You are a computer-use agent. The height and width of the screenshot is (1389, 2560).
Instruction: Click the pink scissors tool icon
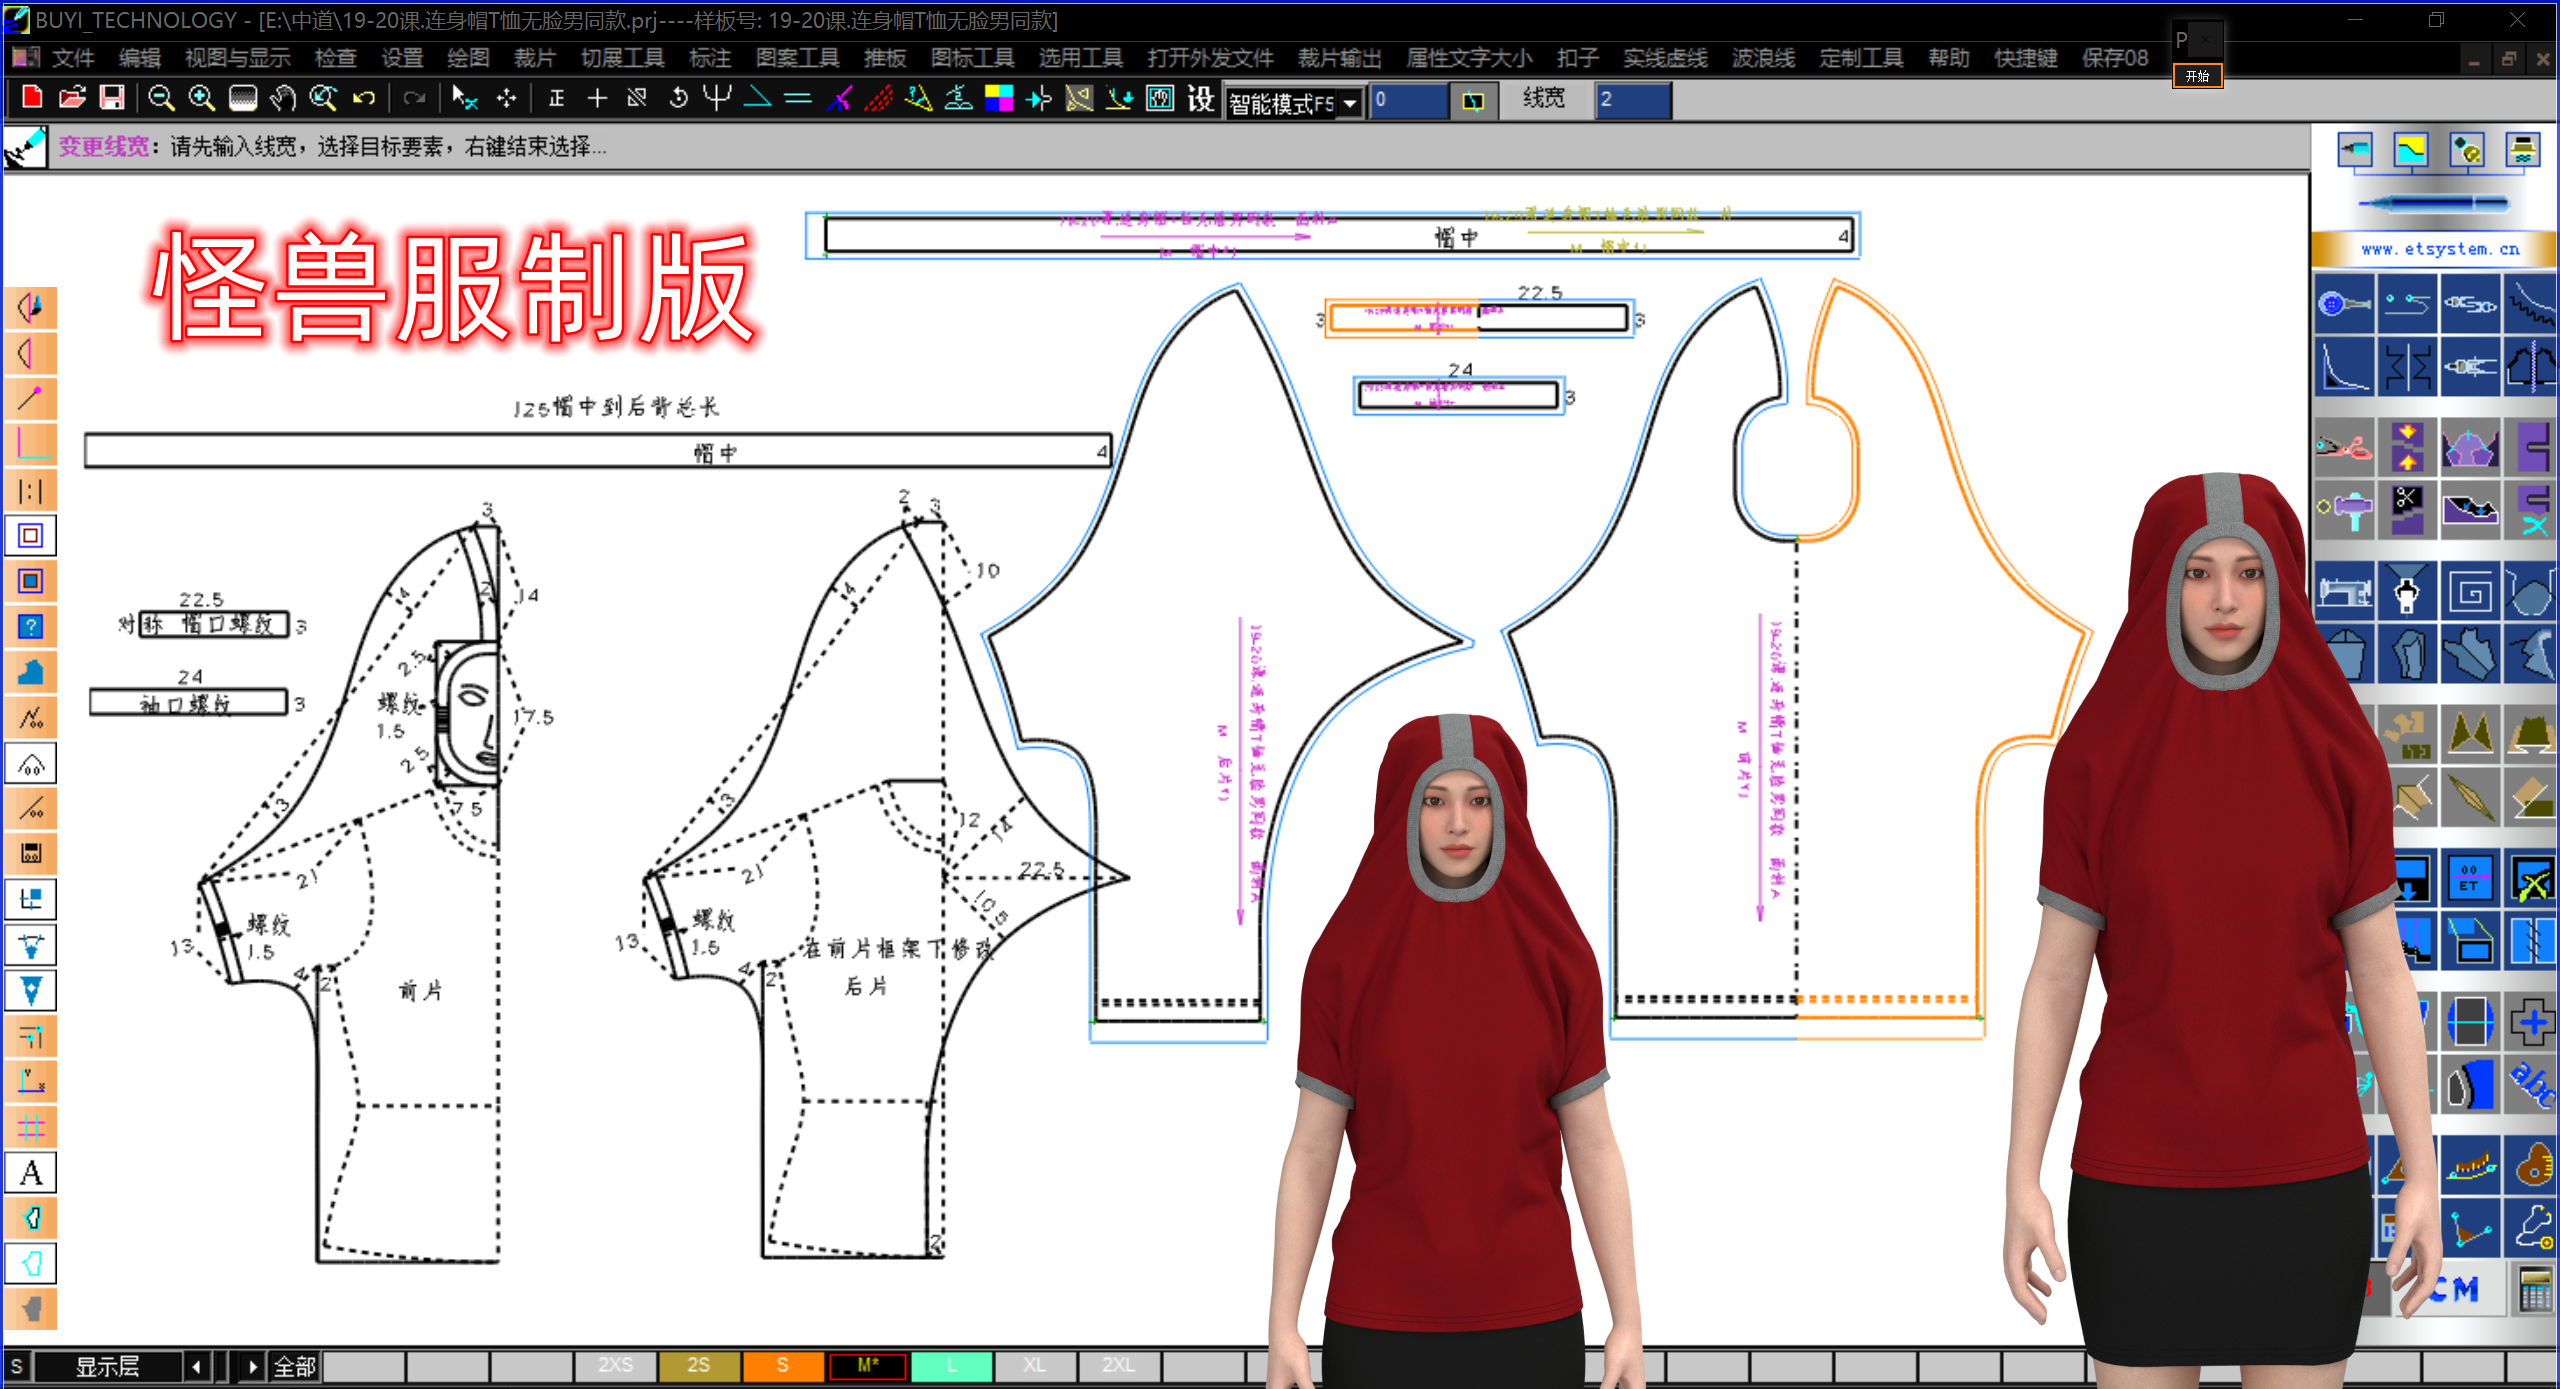coord(2343,447)
